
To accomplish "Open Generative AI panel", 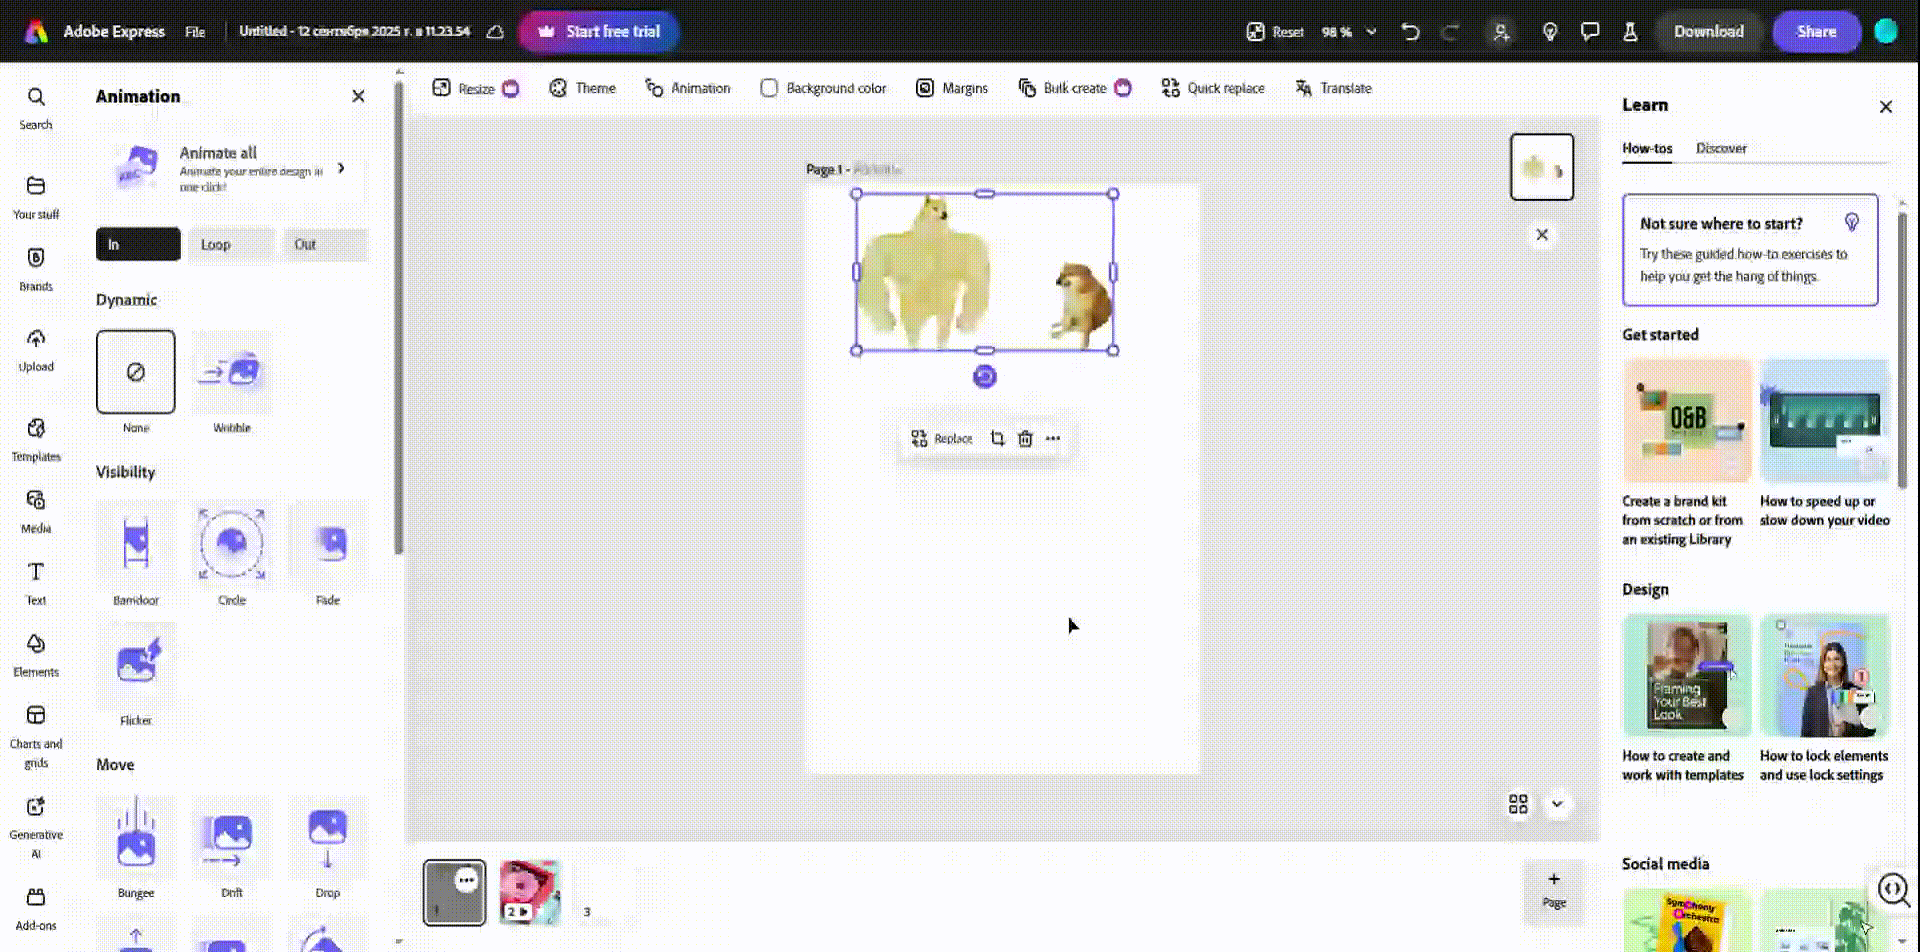I will (36, 828).
